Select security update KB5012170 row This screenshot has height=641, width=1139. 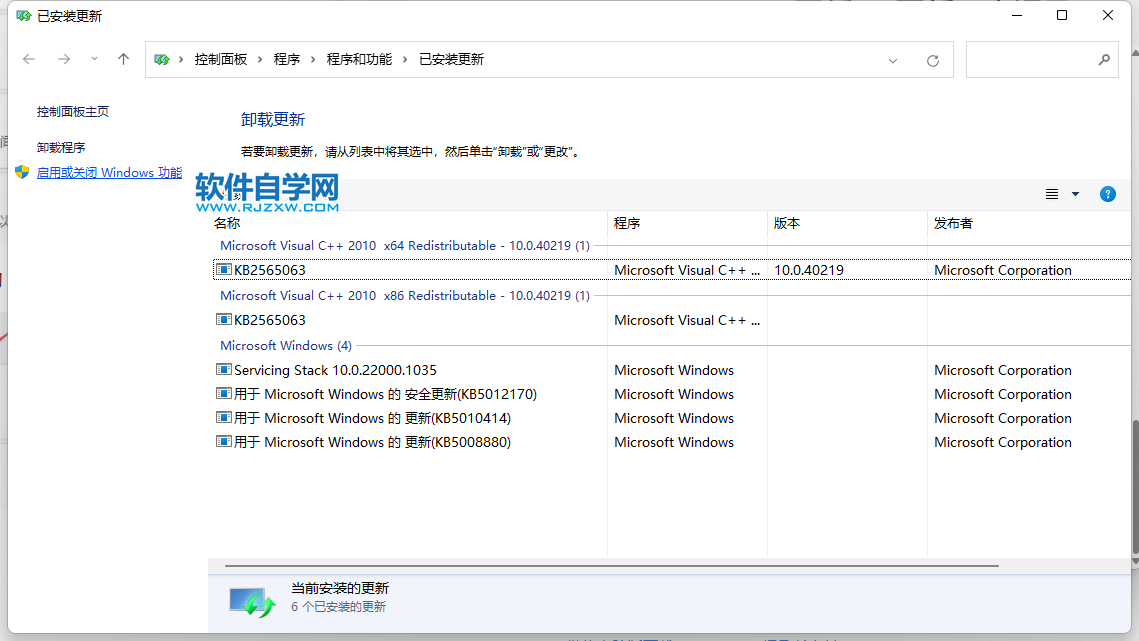pyautogui.click(x=672, y=395)
